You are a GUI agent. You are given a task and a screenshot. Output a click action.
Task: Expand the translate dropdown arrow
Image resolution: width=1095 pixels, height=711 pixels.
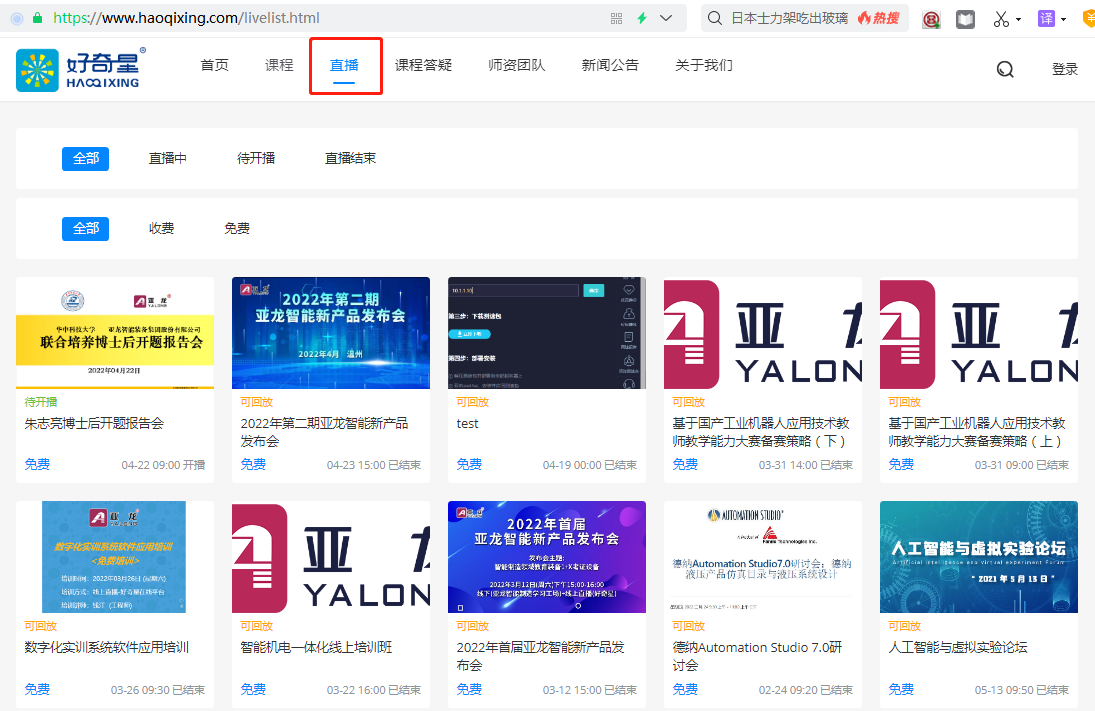(1063, 20)
